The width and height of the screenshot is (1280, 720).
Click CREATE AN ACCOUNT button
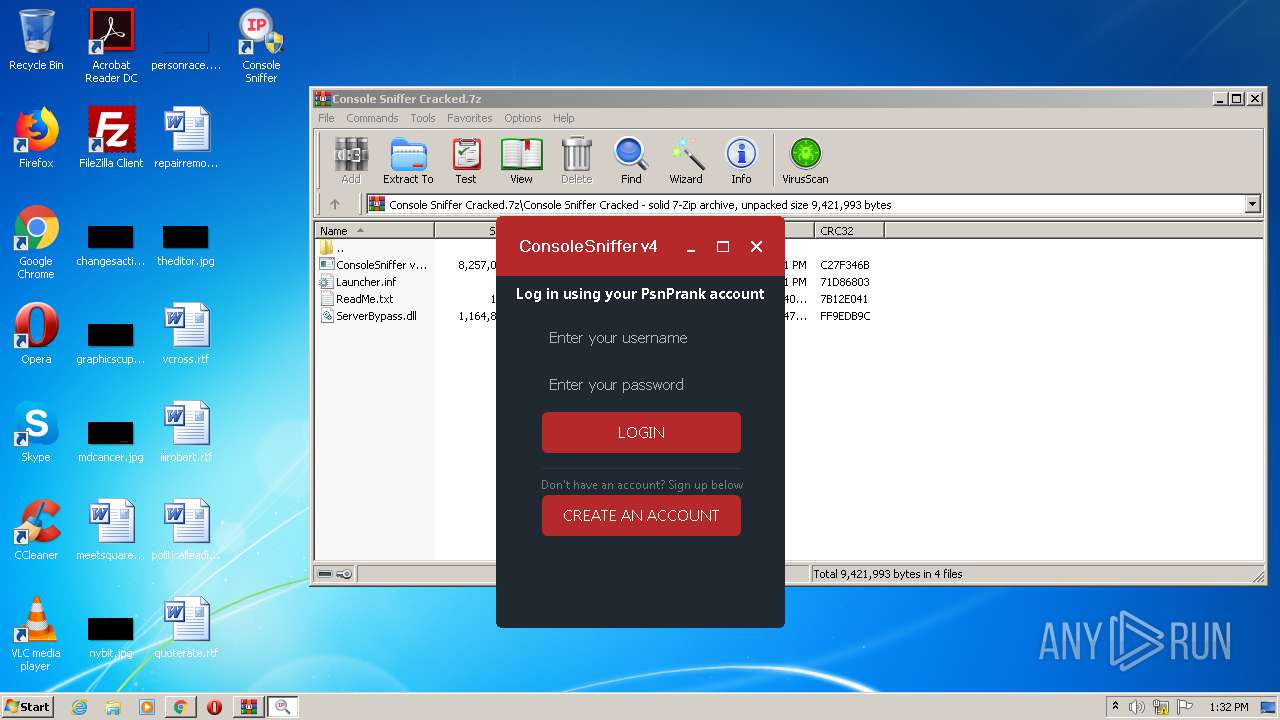click(x=641, y=516)
